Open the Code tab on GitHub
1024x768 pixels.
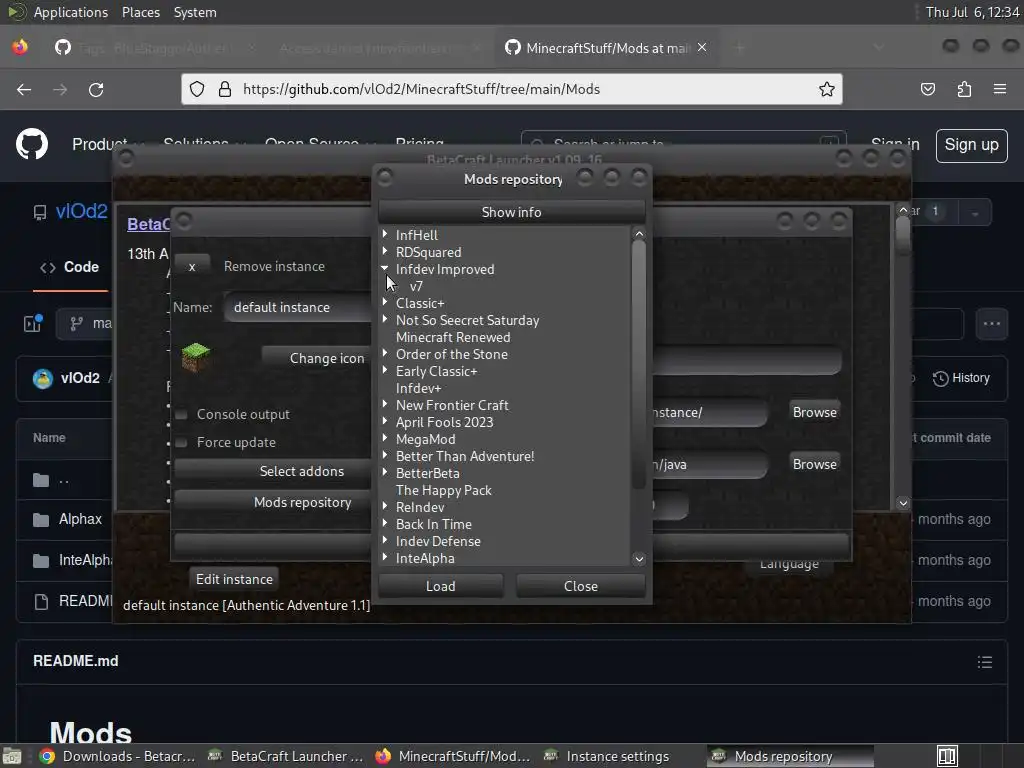coord(70,267)
